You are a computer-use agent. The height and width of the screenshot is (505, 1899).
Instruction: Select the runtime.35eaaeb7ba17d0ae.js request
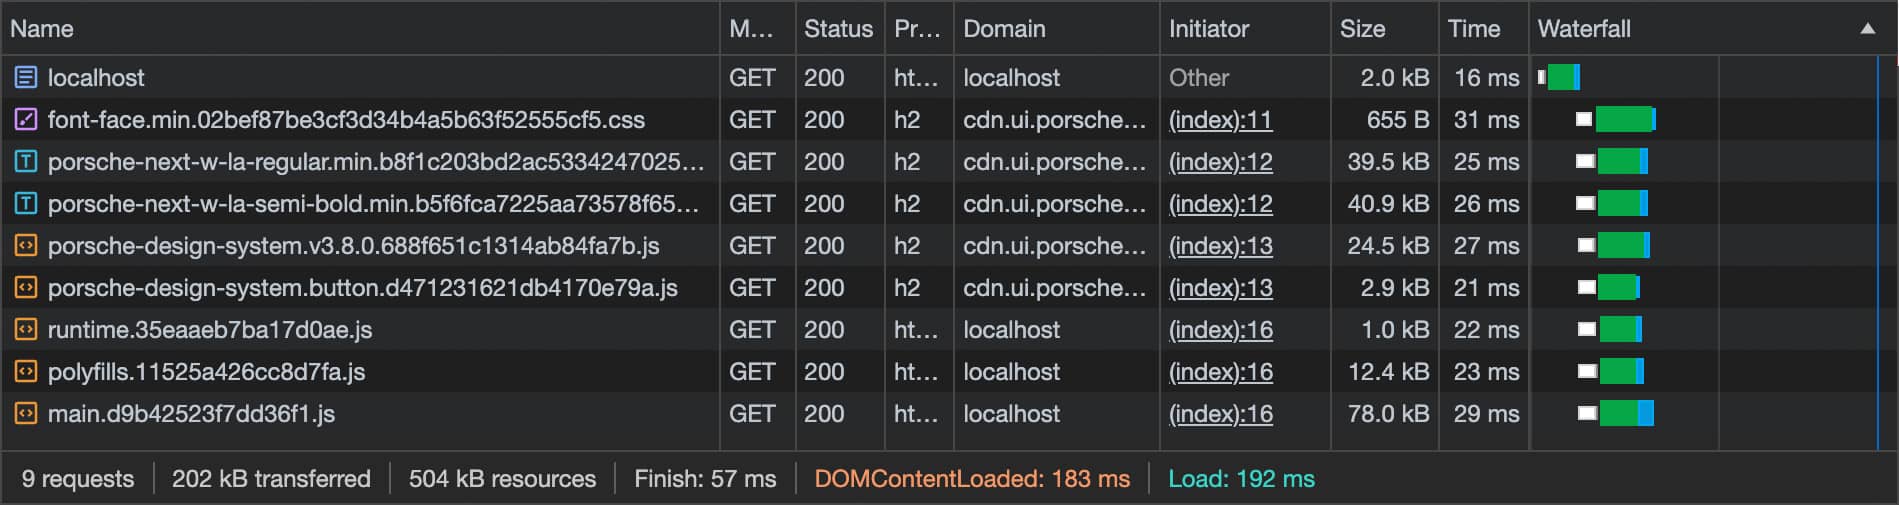point(210,330)
